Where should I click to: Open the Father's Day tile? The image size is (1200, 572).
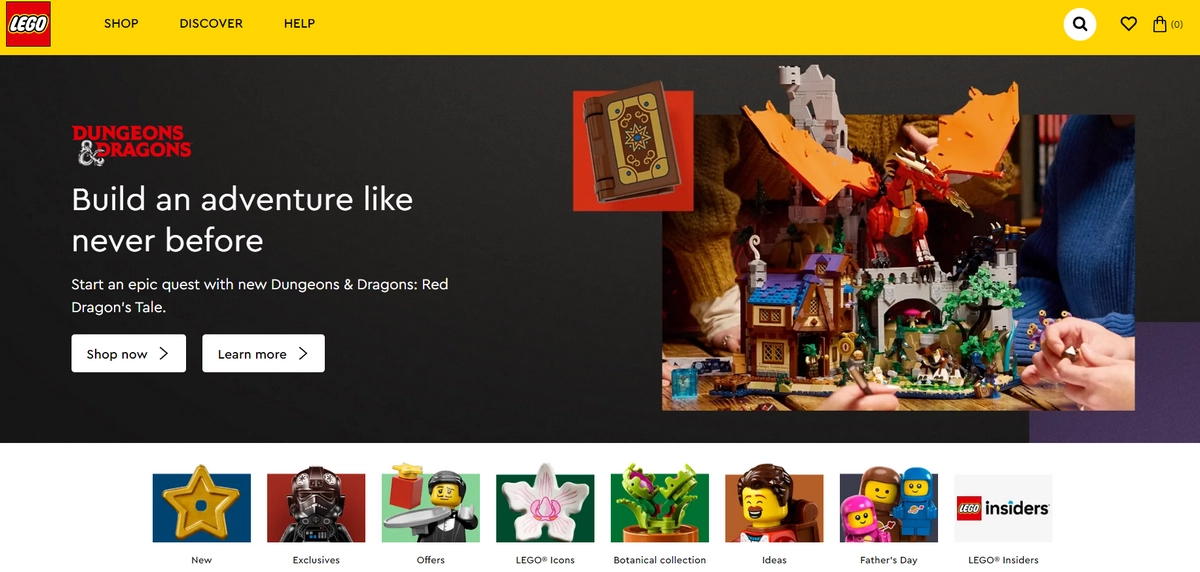tap(889, 508)
